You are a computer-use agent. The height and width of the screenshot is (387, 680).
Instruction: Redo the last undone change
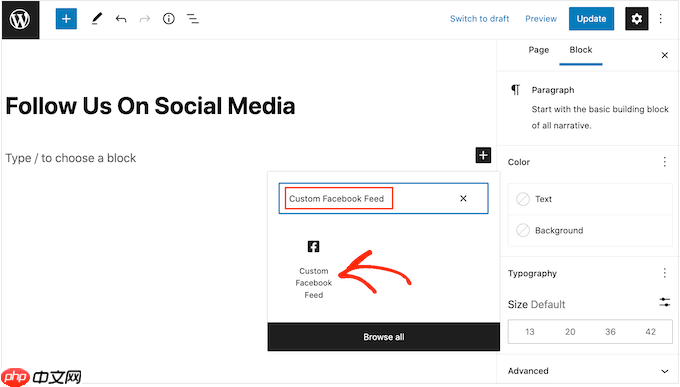pos(144,19)
